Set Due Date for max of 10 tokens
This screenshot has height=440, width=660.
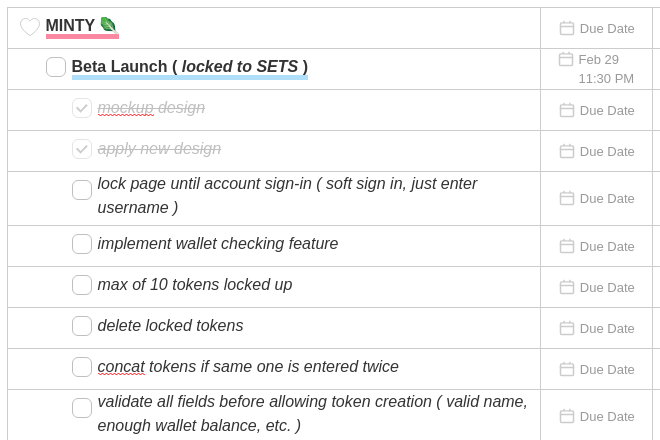point(597,288)
